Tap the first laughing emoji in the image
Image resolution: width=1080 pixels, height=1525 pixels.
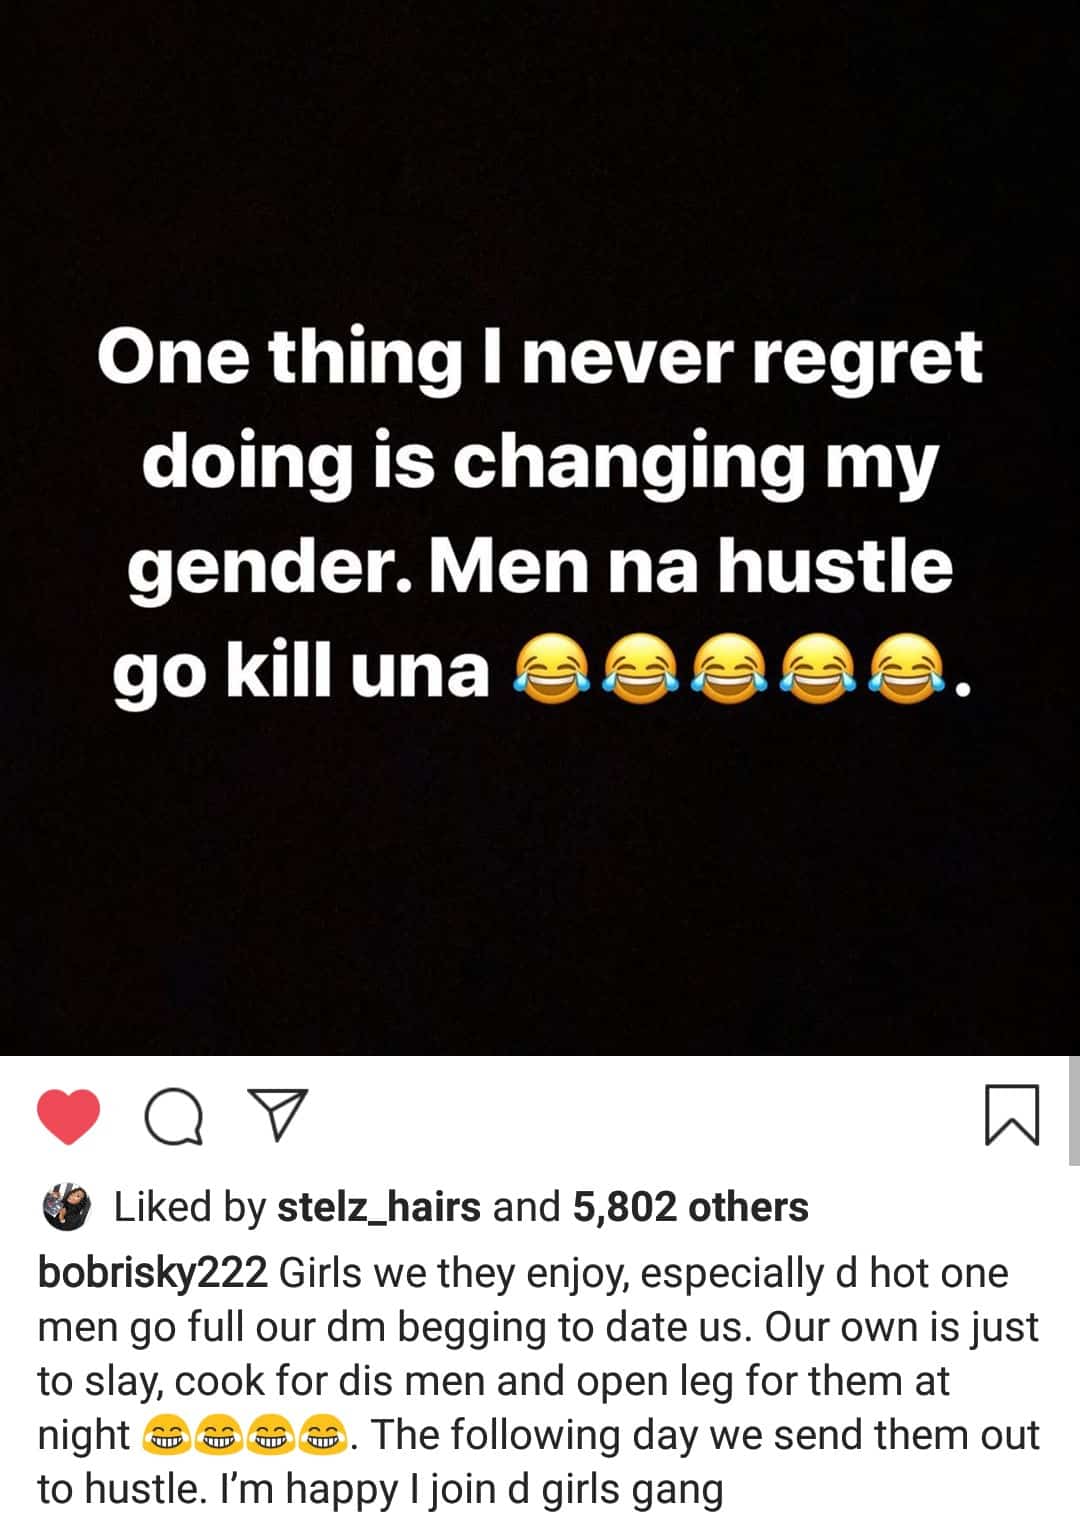pos(552,671)
